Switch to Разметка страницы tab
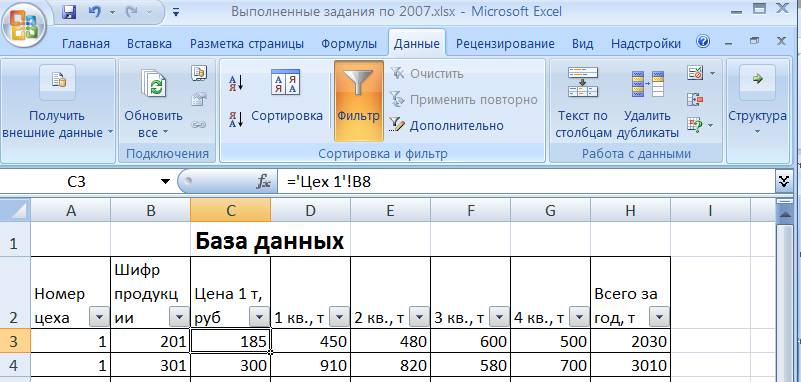This screenshot has width=801, height=382. [x=247, y=44]
